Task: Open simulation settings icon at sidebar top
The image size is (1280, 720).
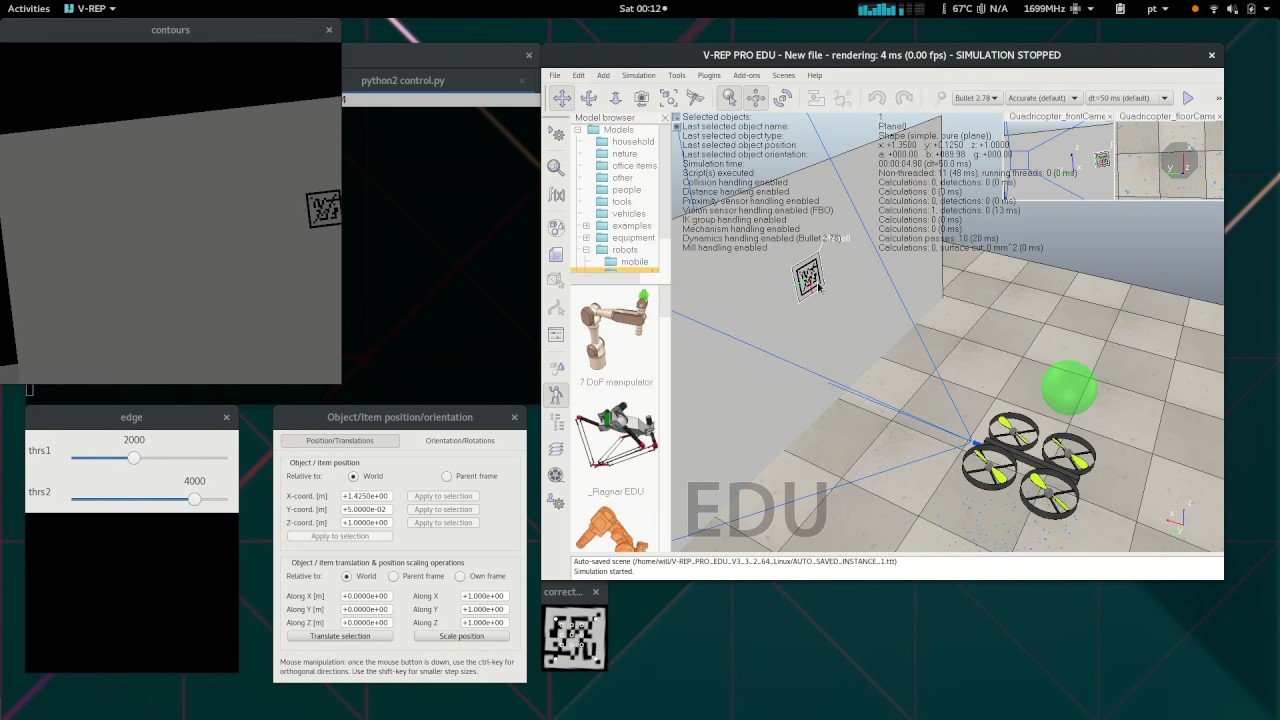Action: point(556,132)
